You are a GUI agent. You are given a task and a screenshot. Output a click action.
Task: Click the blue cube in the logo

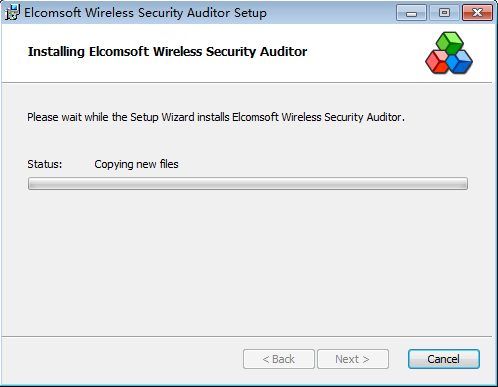460,61
